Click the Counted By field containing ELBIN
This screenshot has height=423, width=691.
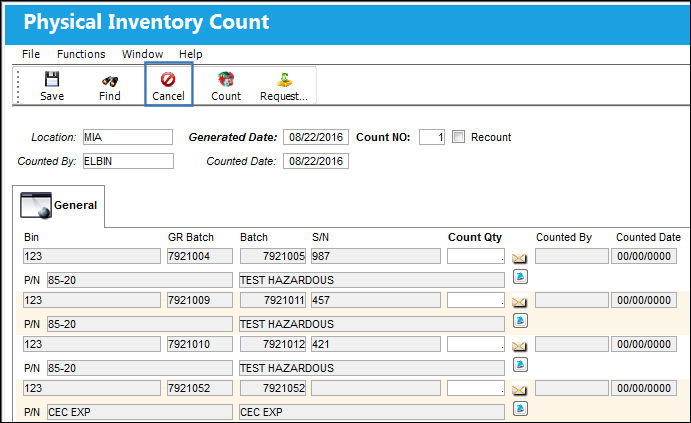[128, 161]
